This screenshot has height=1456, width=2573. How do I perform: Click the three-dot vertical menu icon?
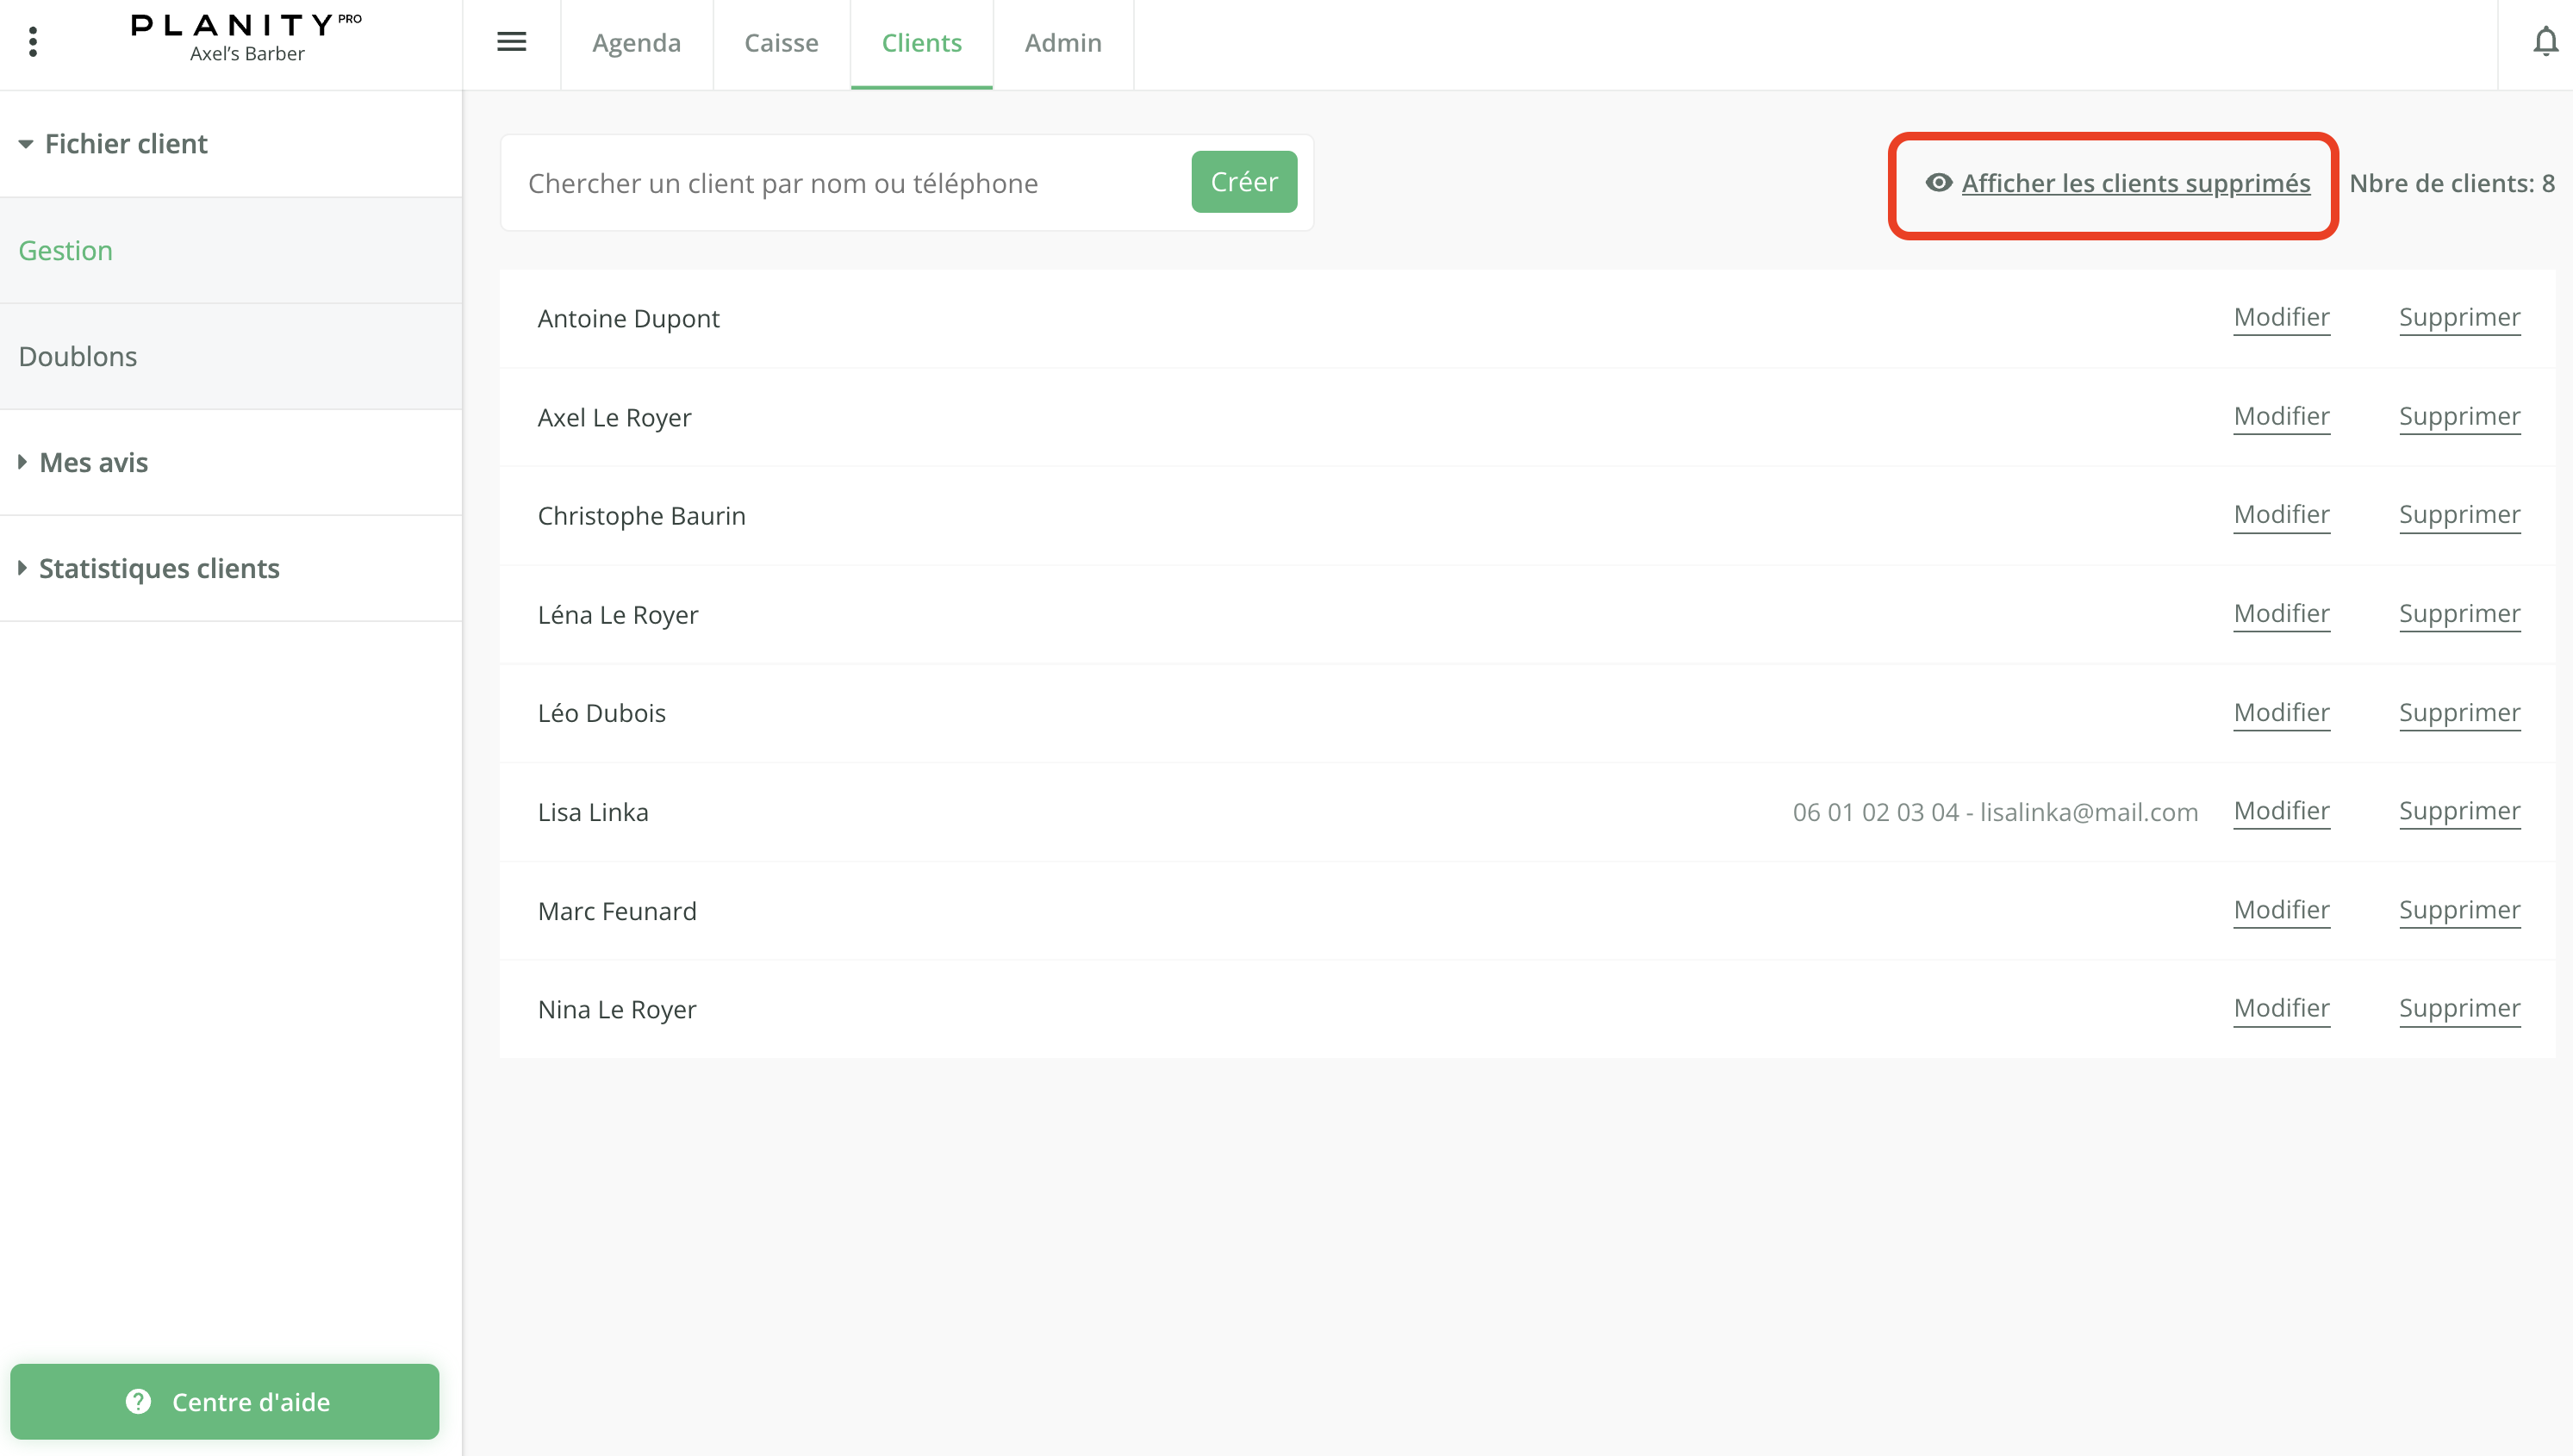(33, 42)
